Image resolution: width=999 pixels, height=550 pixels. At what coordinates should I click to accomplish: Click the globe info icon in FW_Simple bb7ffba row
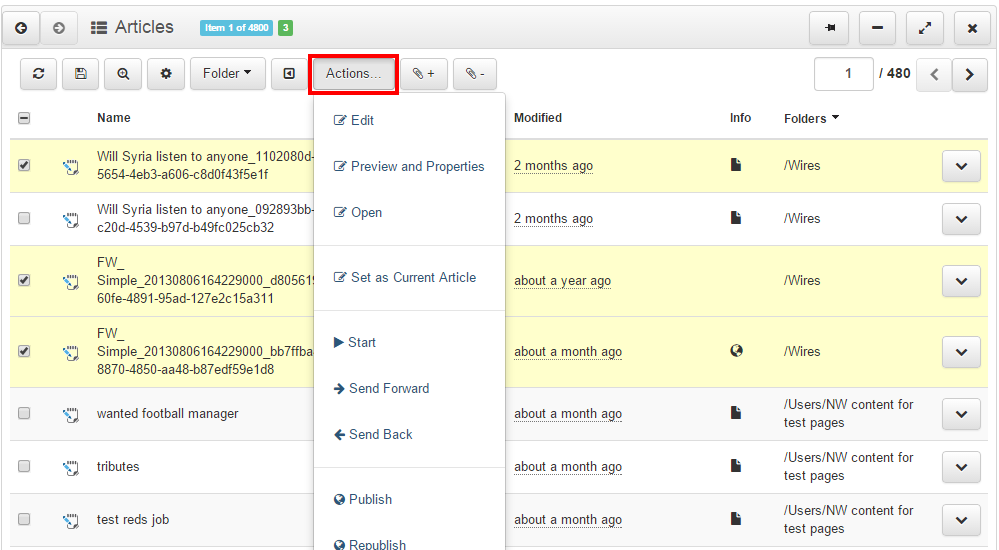[x=736, y=351]
